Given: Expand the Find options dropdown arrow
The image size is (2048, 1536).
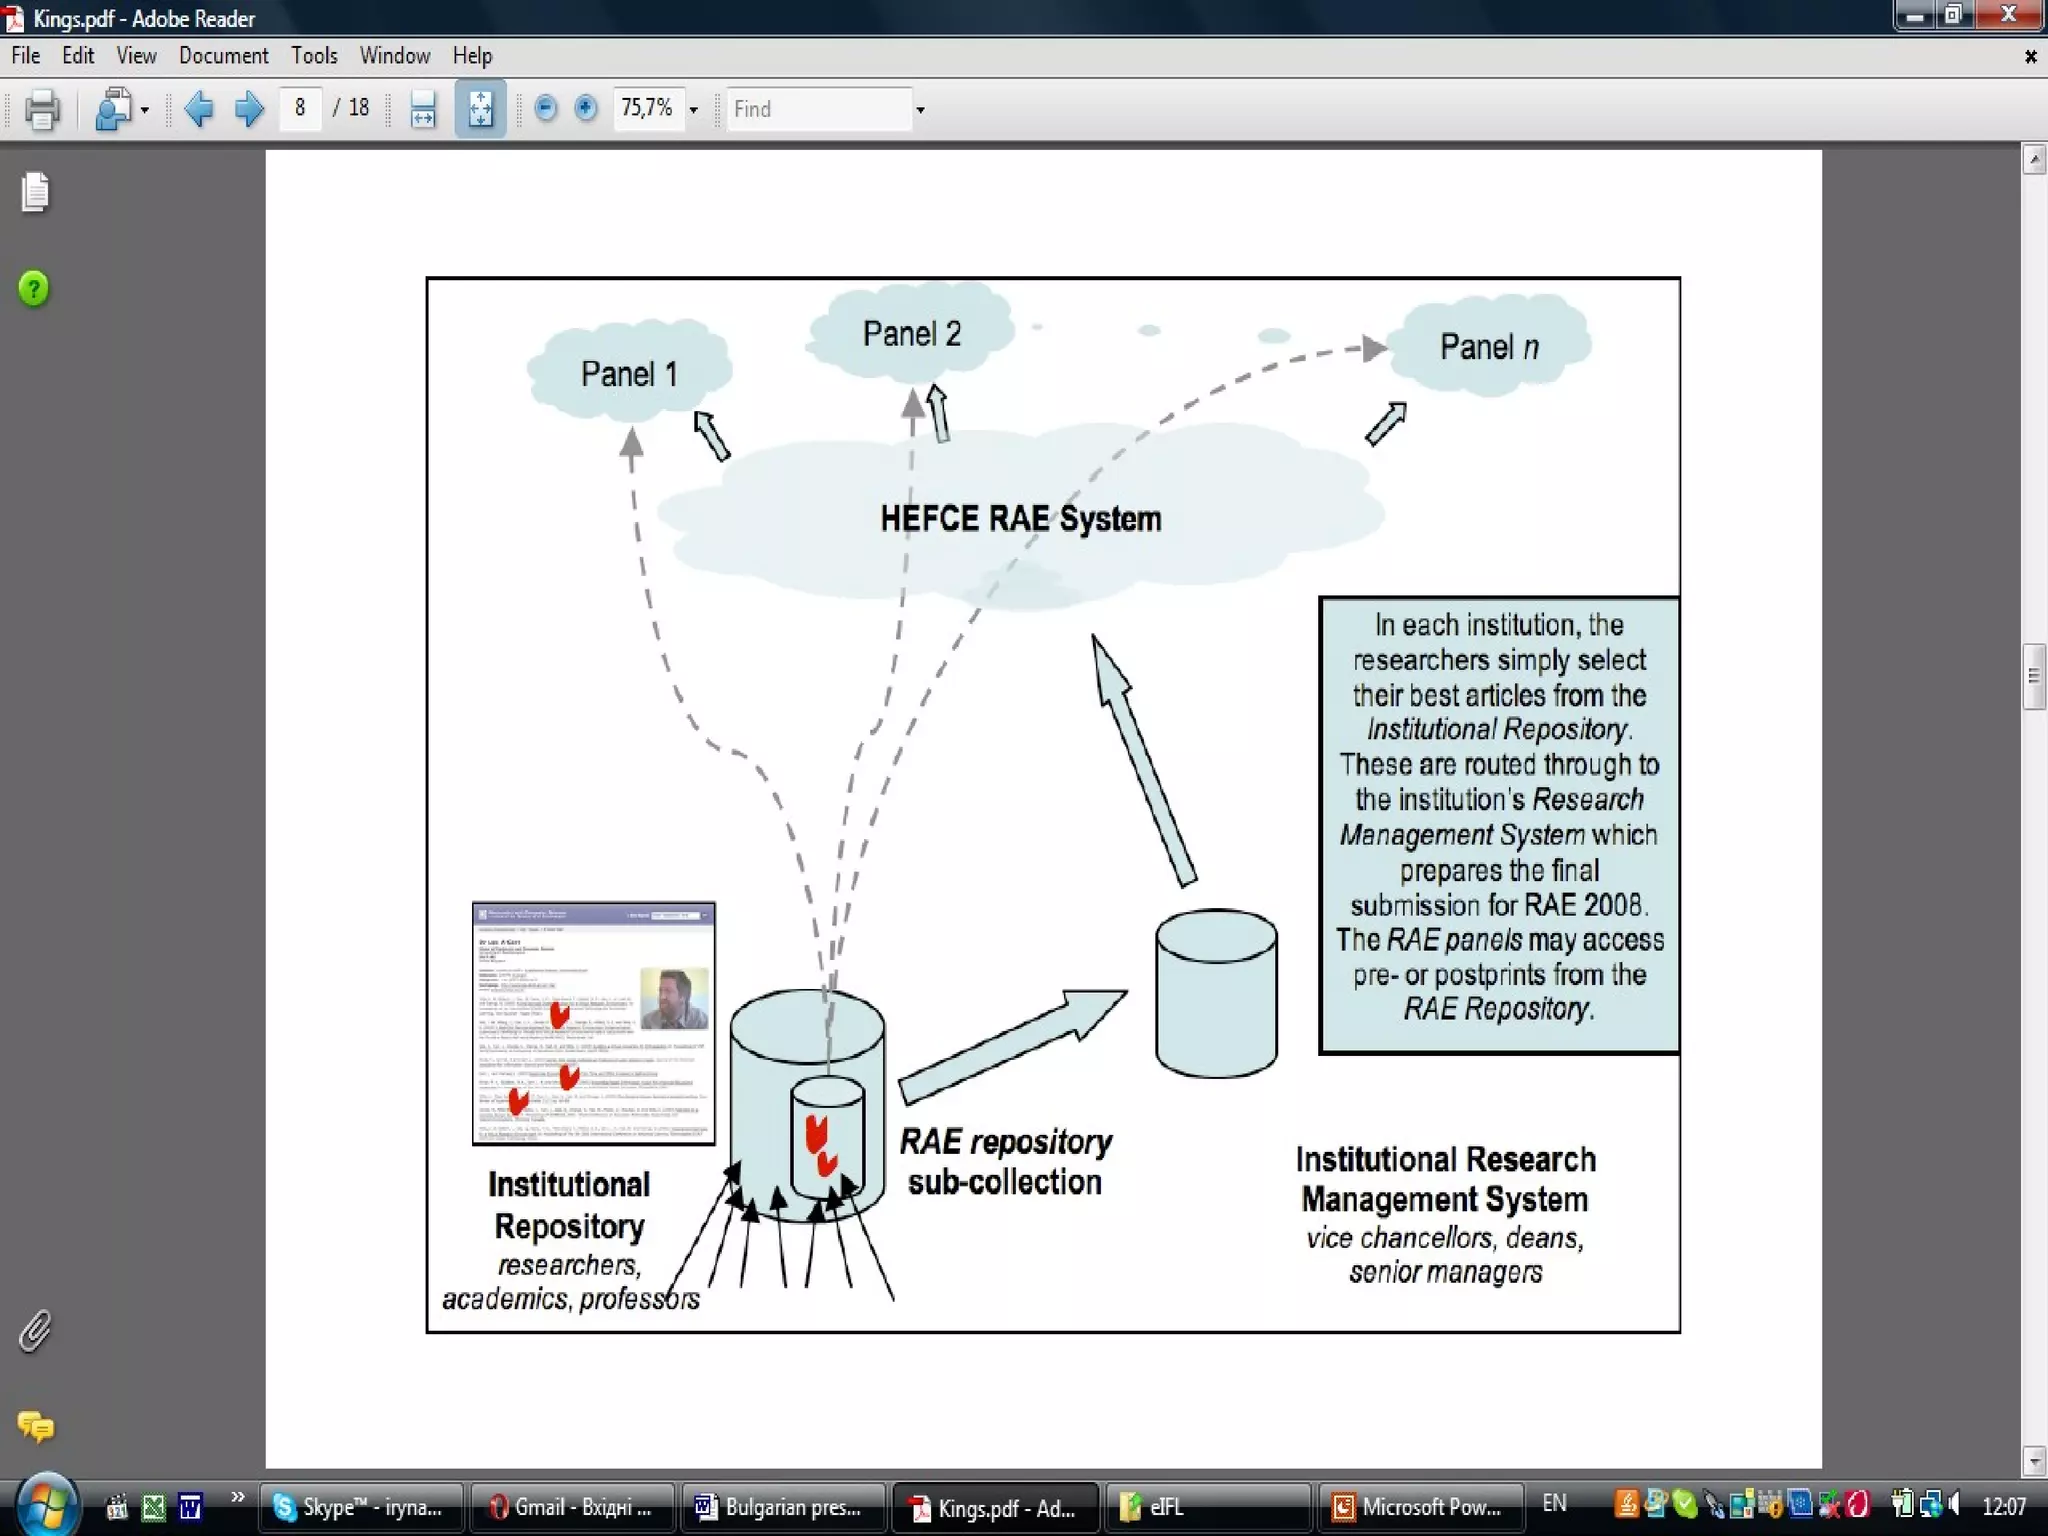Looking at the screenshot, I should tap(920, 109).
